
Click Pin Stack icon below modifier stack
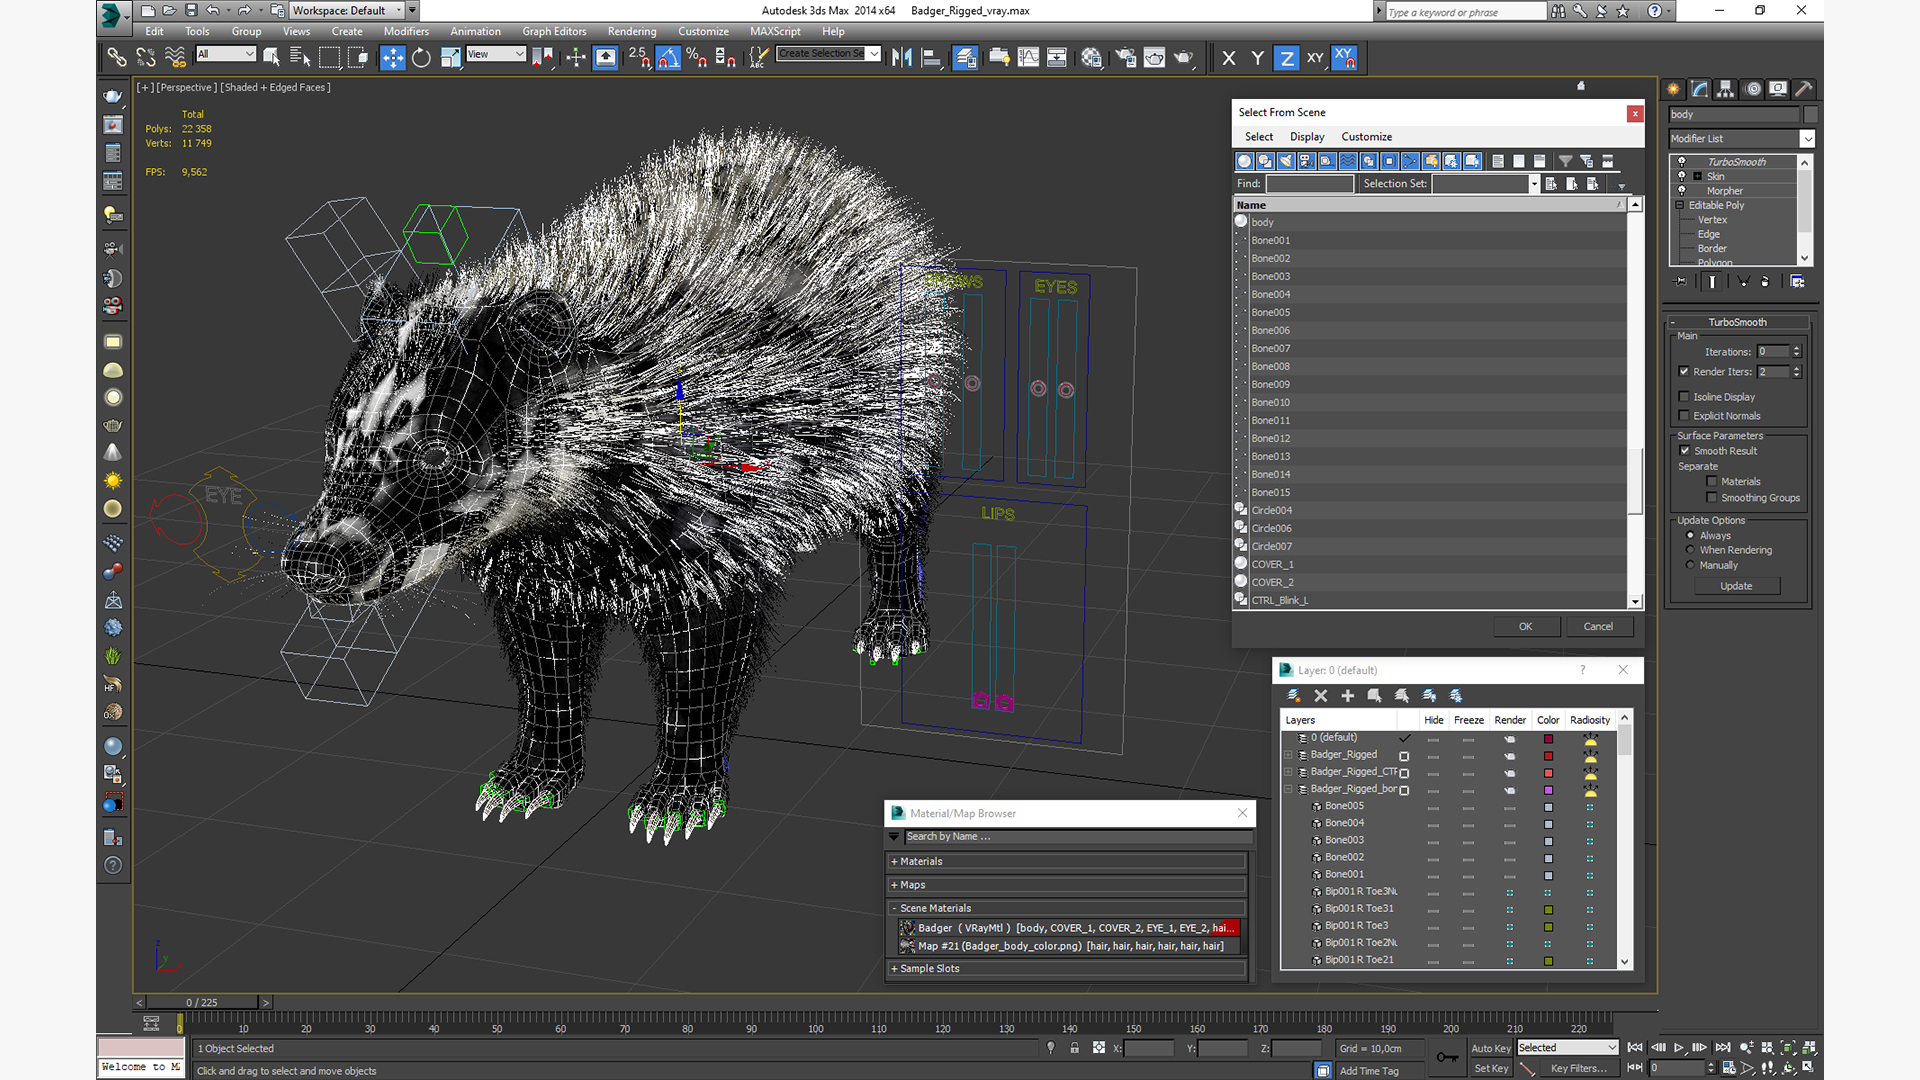point(1681,282)
